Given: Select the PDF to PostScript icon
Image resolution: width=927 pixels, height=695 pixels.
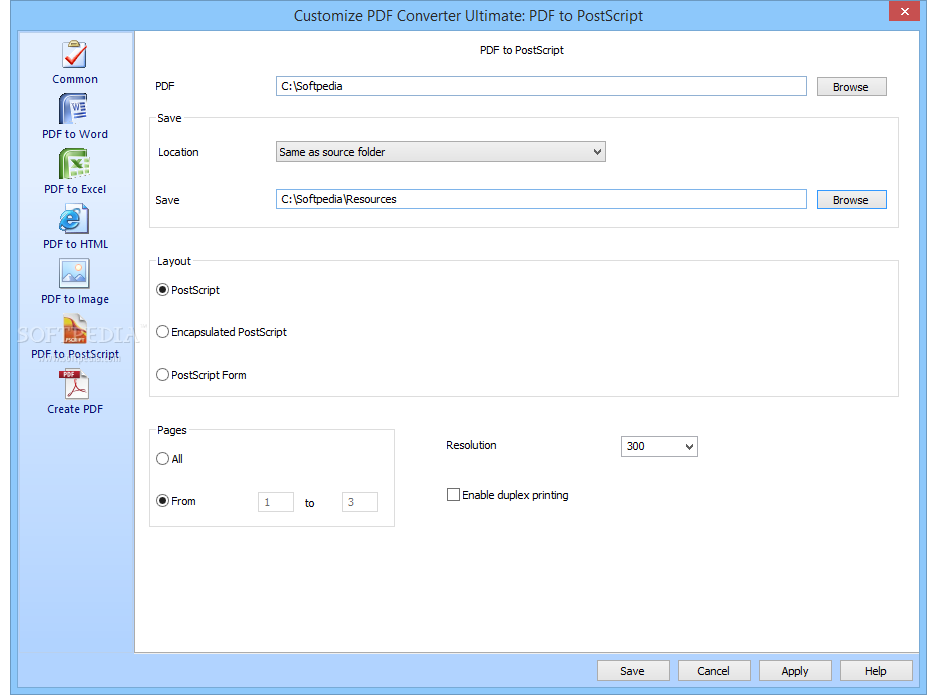Looking at the screenshot, I should [x=74, y=329].
